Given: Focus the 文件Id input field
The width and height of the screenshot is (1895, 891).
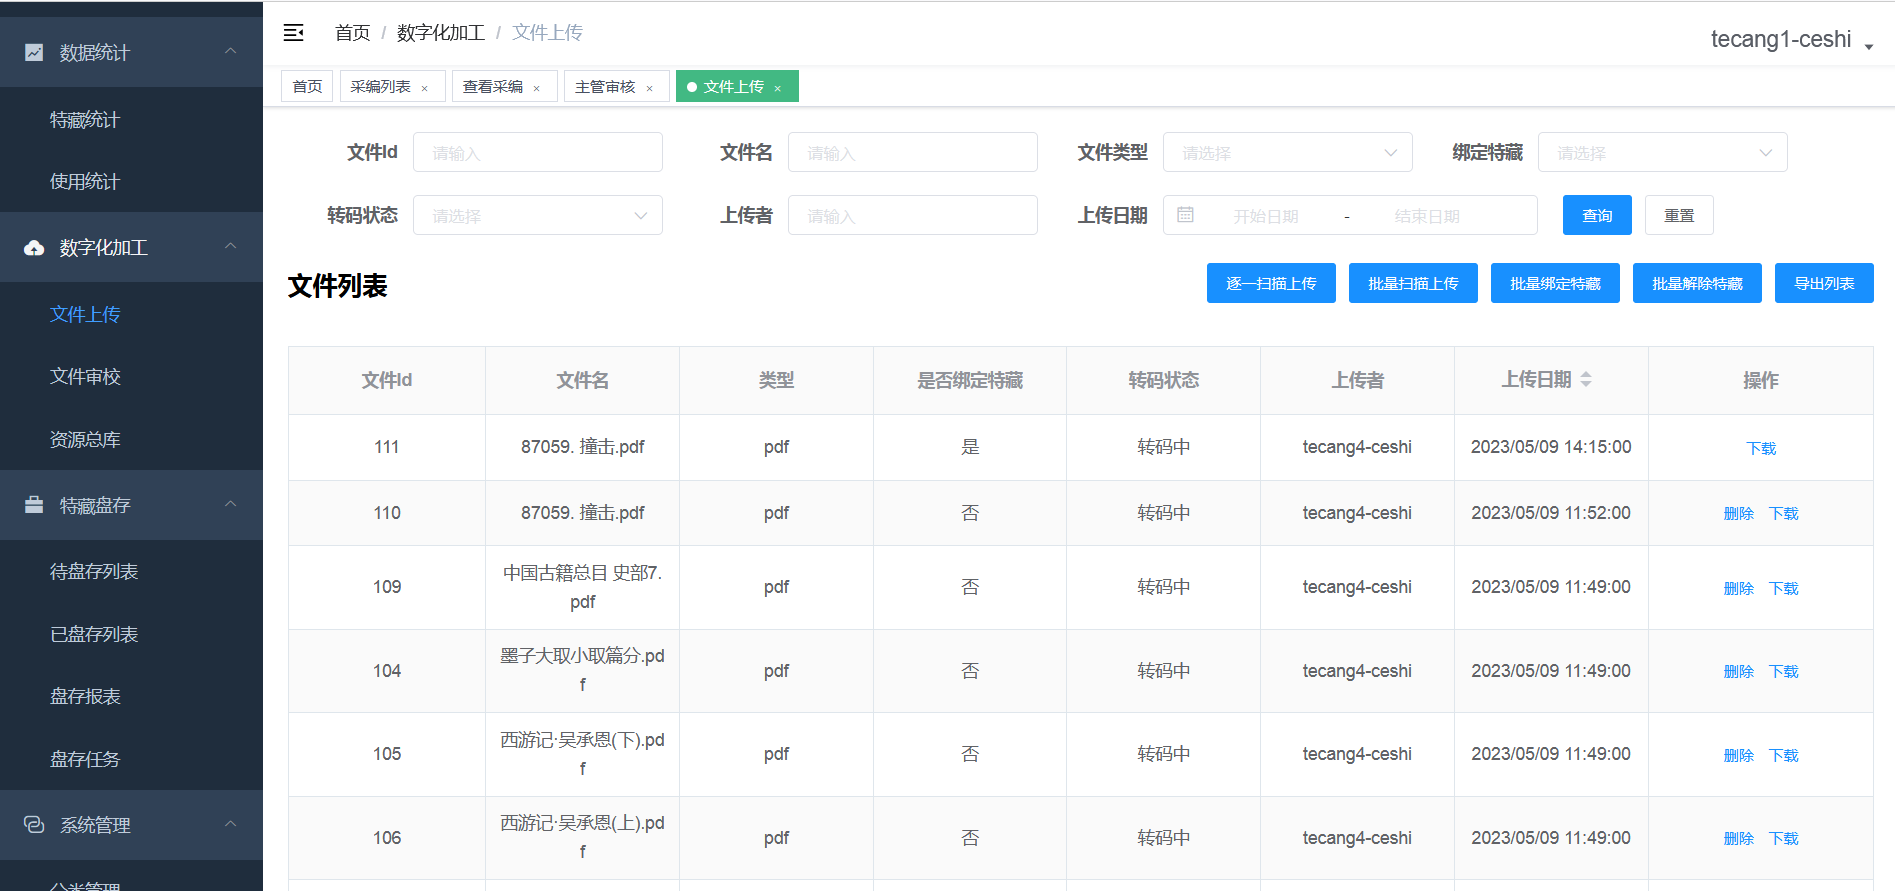Looking at the screenshot, I should (537, 152).
